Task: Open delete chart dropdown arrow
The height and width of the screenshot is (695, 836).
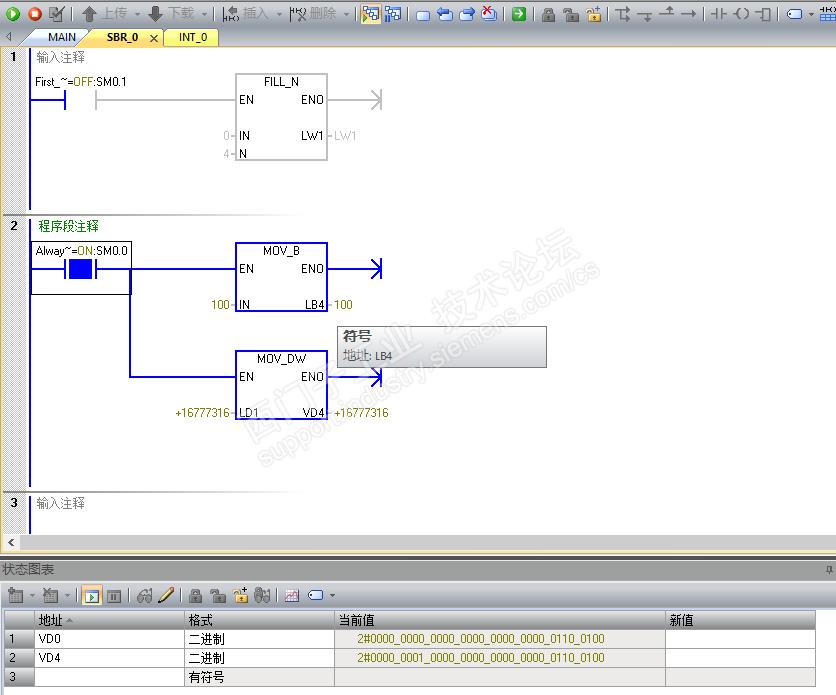Action: (x=67, y=596)
